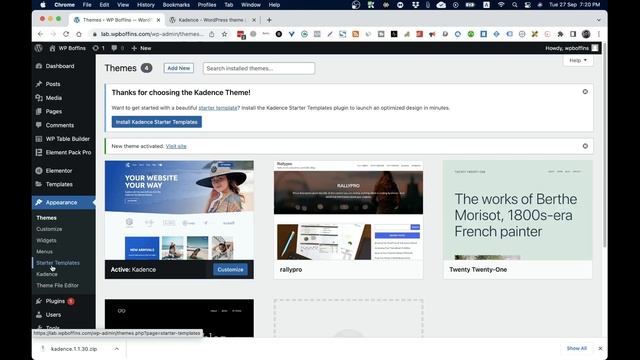Open updates indicator in admin bar
The height and width of the screenshot is (360, 640).
coord(98,48)
